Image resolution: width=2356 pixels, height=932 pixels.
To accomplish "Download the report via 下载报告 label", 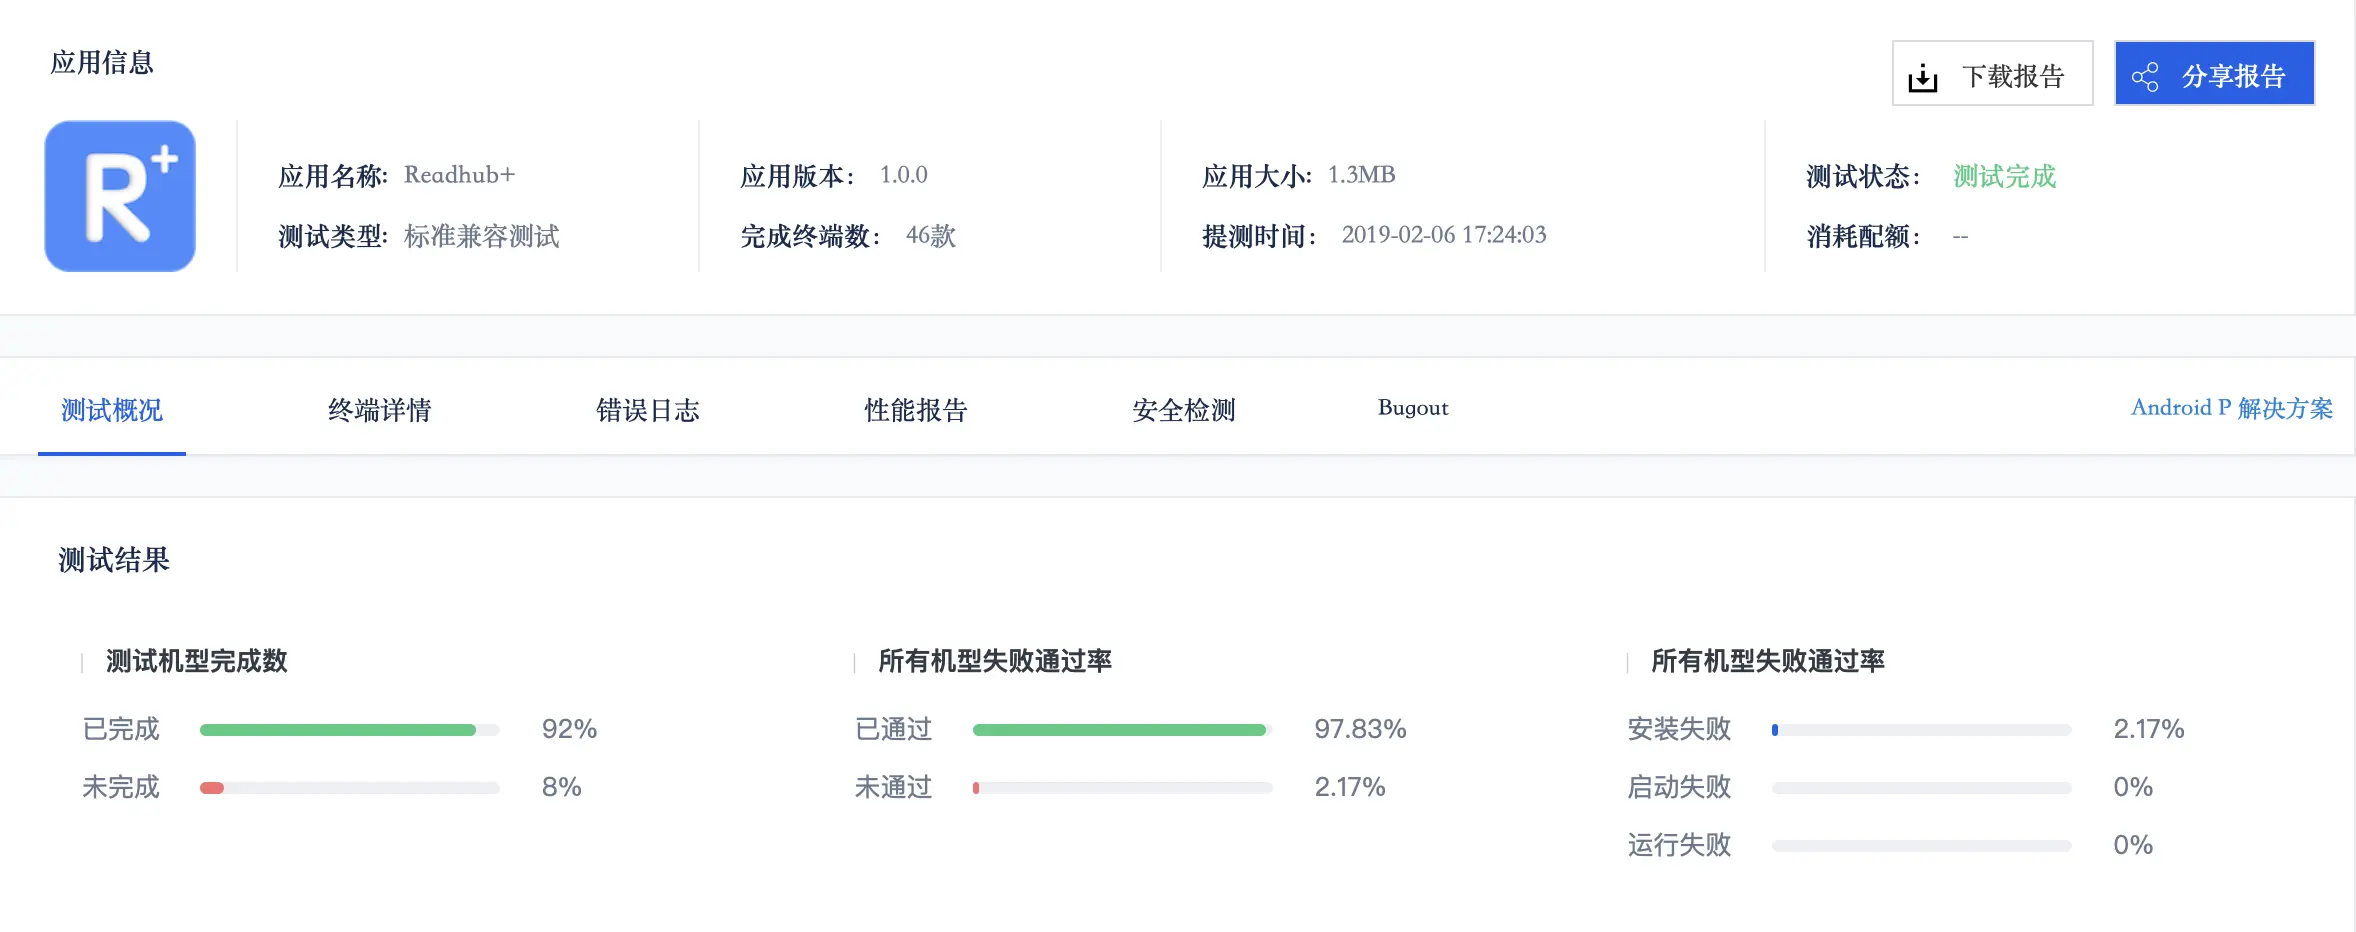I will coord(2013,76).
